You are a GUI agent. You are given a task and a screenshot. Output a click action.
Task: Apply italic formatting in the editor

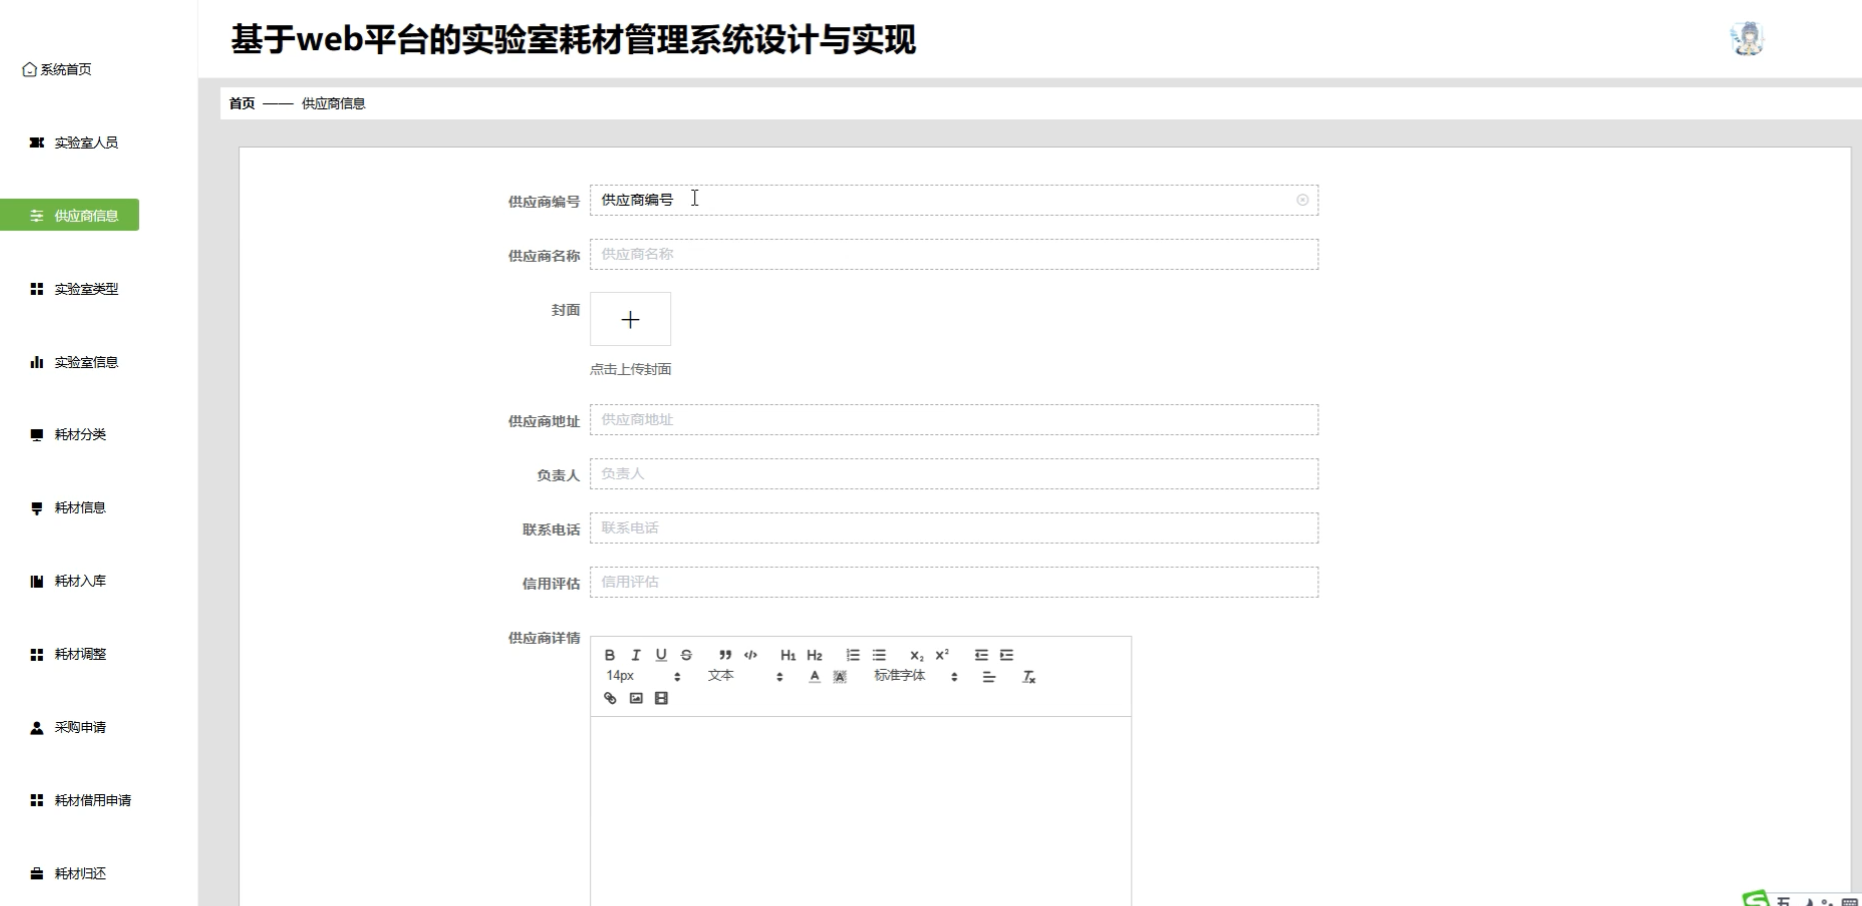click(636, 656)
